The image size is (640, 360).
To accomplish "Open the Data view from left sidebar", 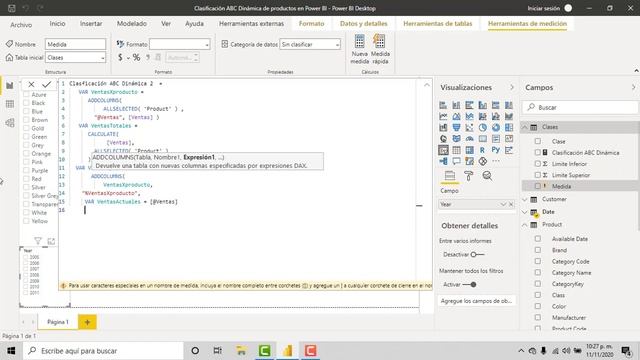I will (x=10, y=104).
